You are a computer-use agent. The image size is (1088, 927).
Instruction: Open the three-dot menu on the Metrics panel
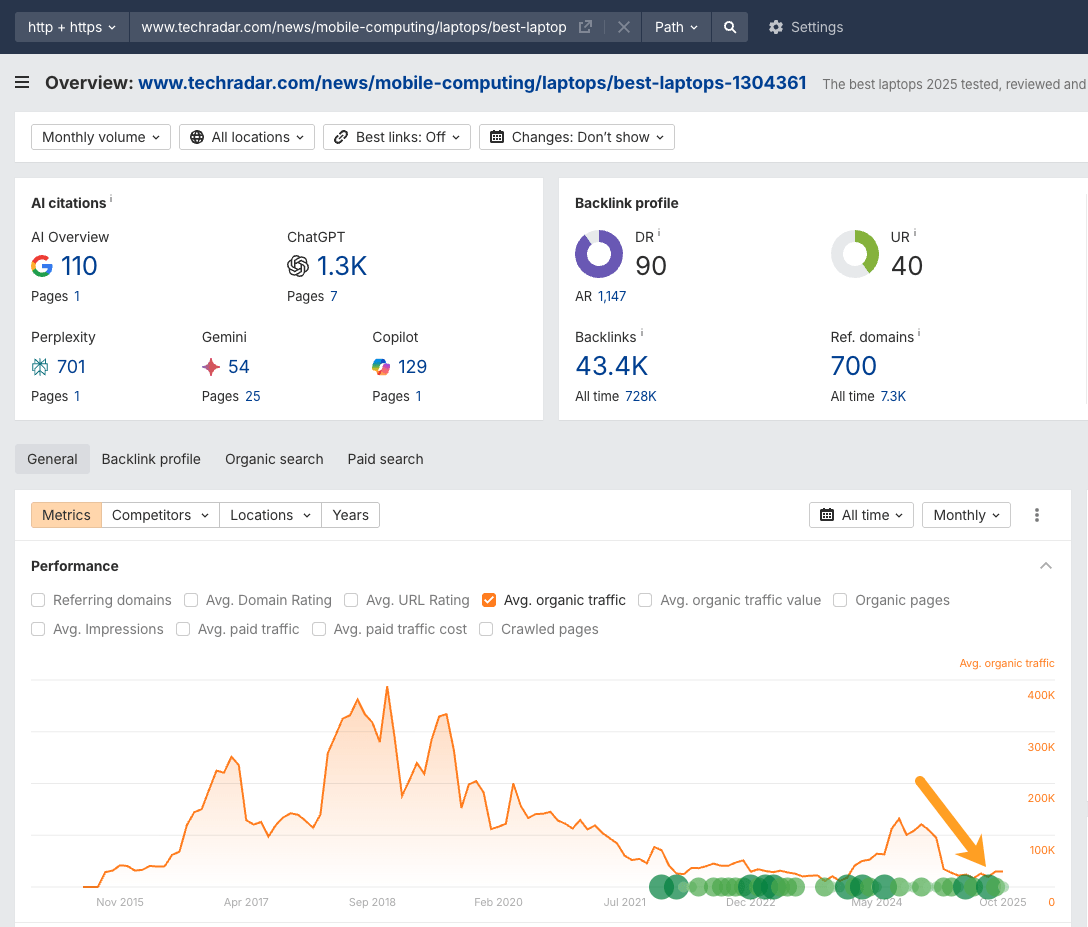(x=1037, y=515)
